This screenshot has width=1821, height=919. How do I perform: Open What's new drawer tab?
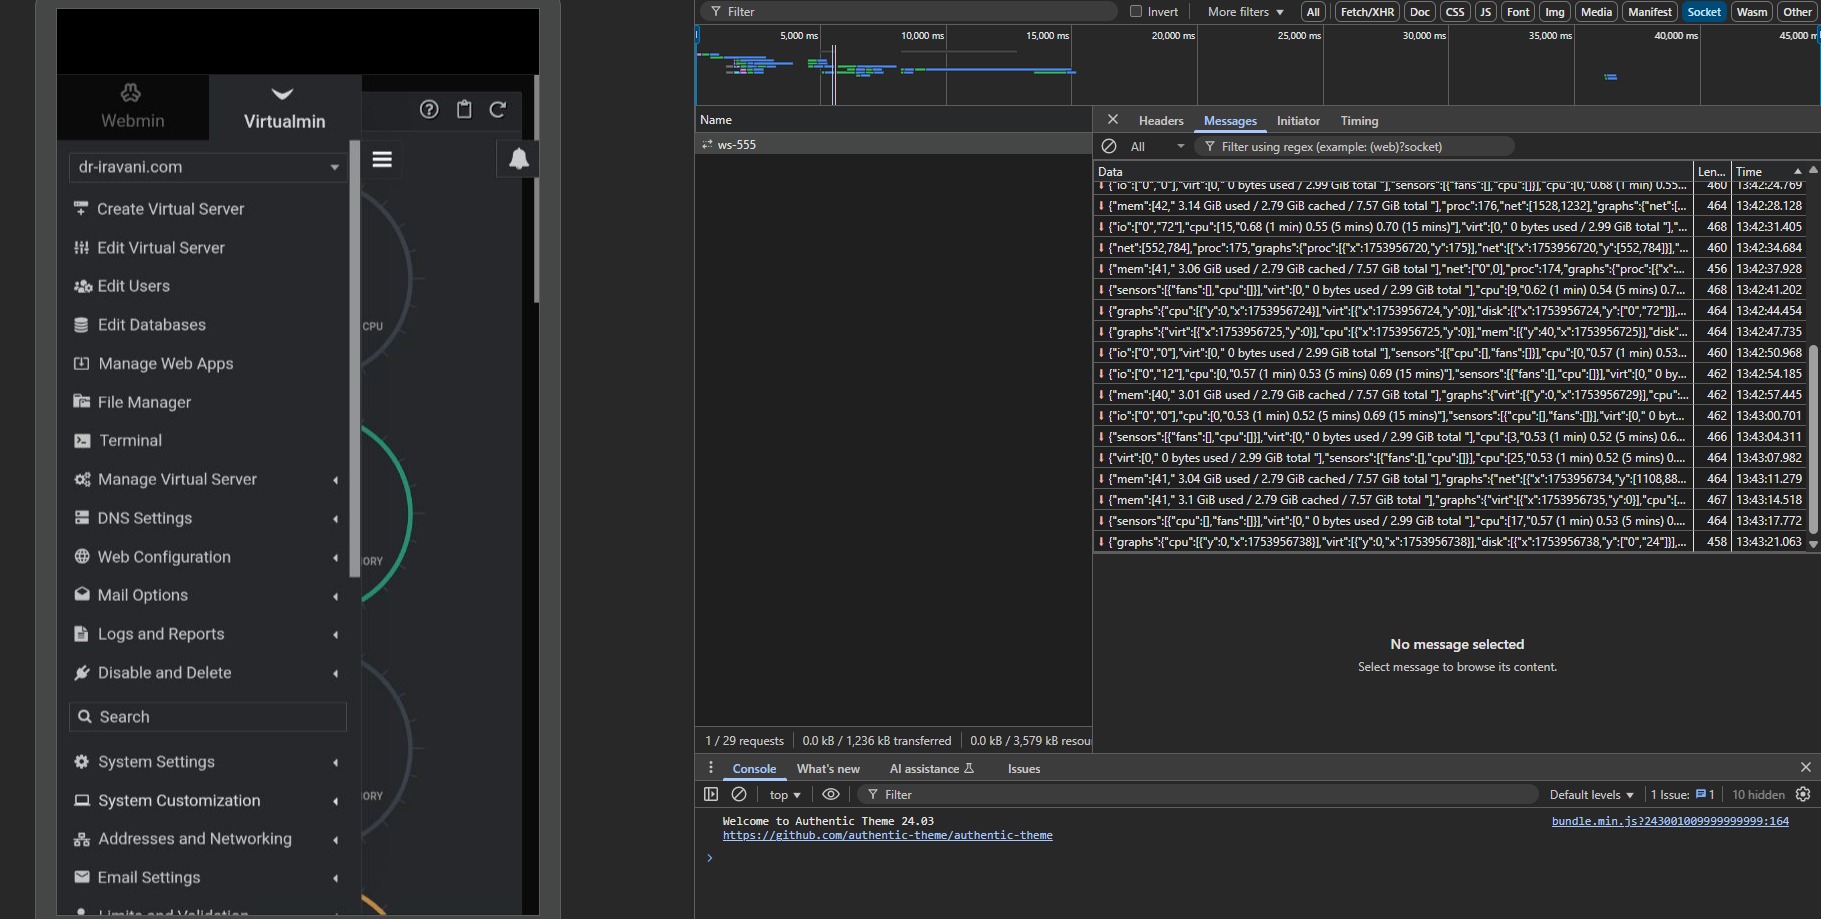828,769
